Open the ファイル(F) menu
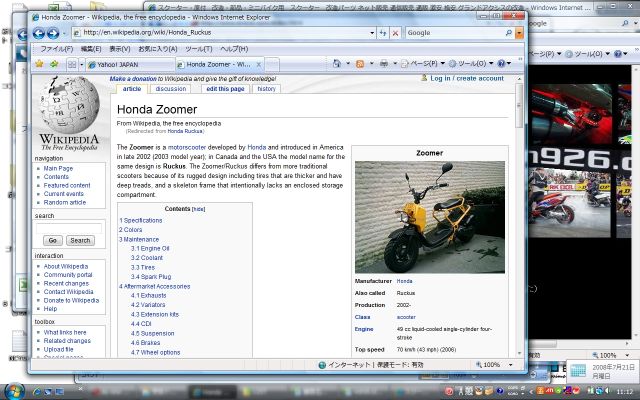Image resolution: width=640 pixels, height=400 pixels. pyautogui.click(x=56, y=49)
